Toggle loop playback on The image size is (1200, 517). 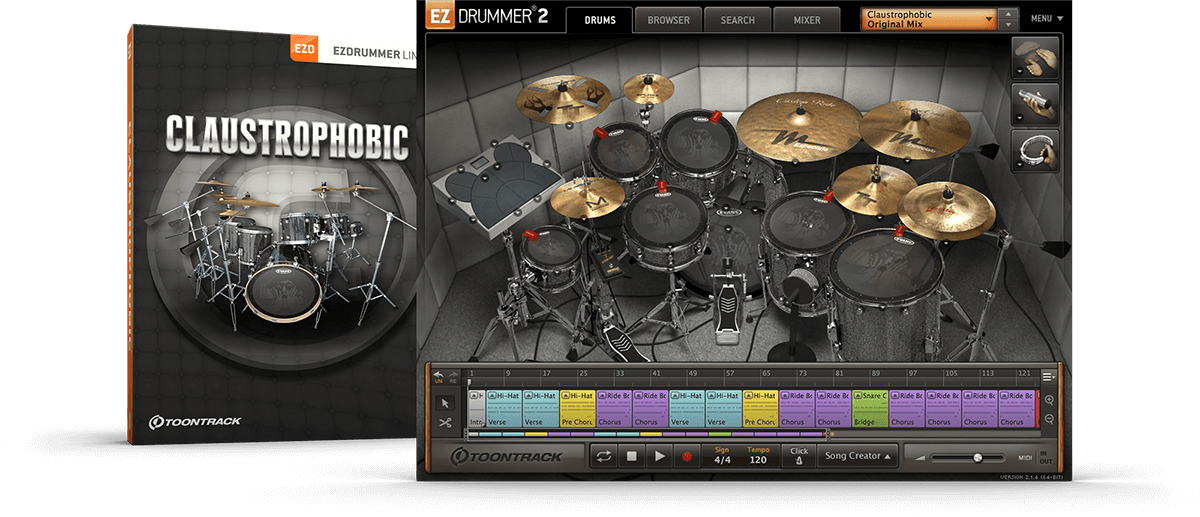[604, 456]
